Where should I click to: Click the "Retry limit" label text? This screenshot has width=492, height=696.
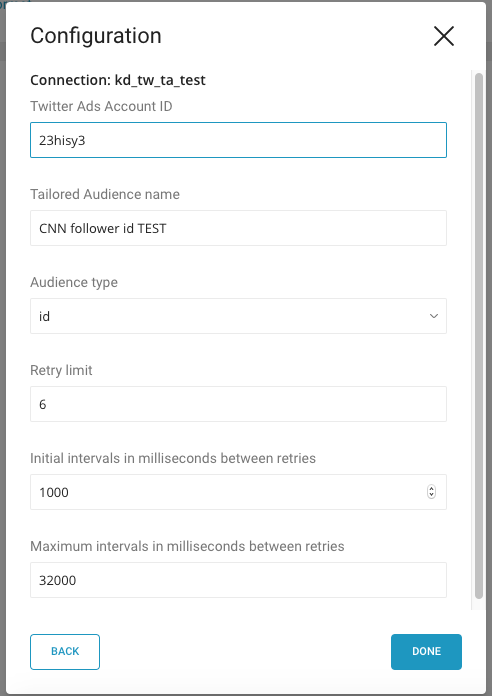61,370
